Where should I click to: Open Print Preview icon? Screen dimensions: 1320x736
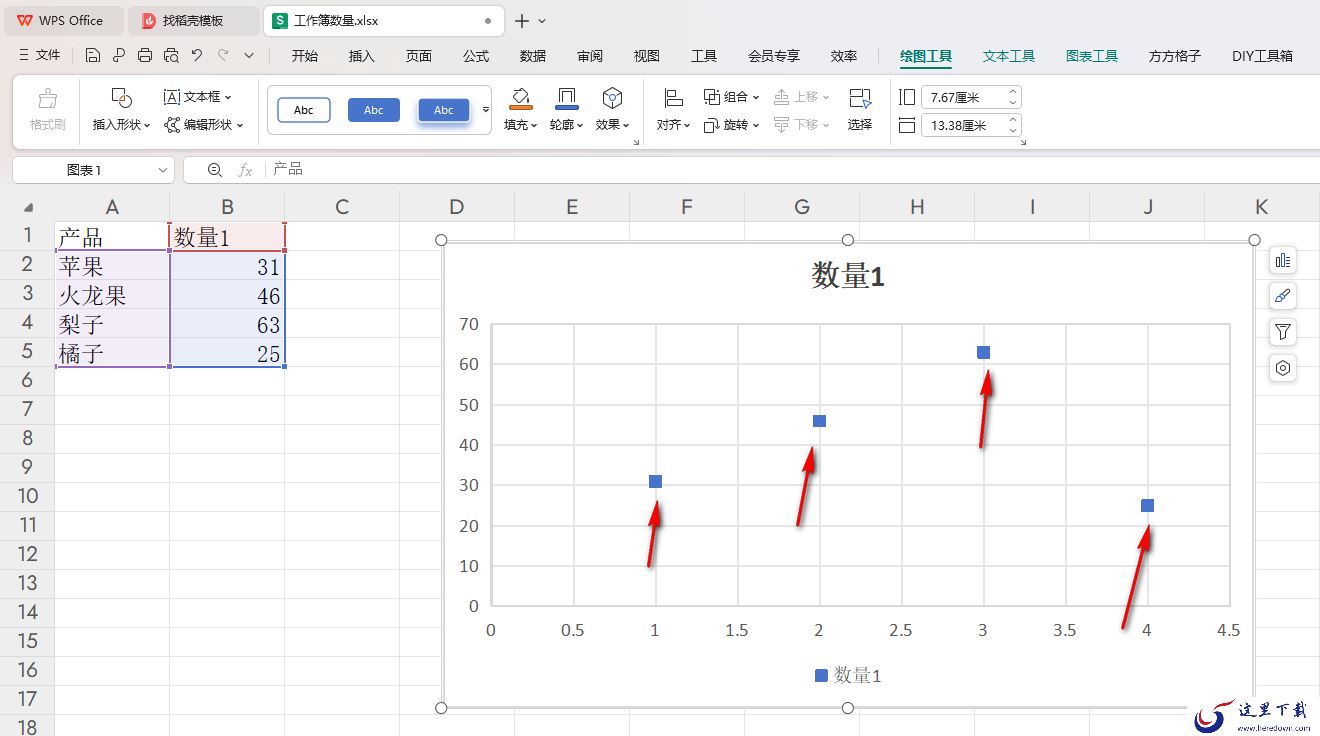pos(171,55)
